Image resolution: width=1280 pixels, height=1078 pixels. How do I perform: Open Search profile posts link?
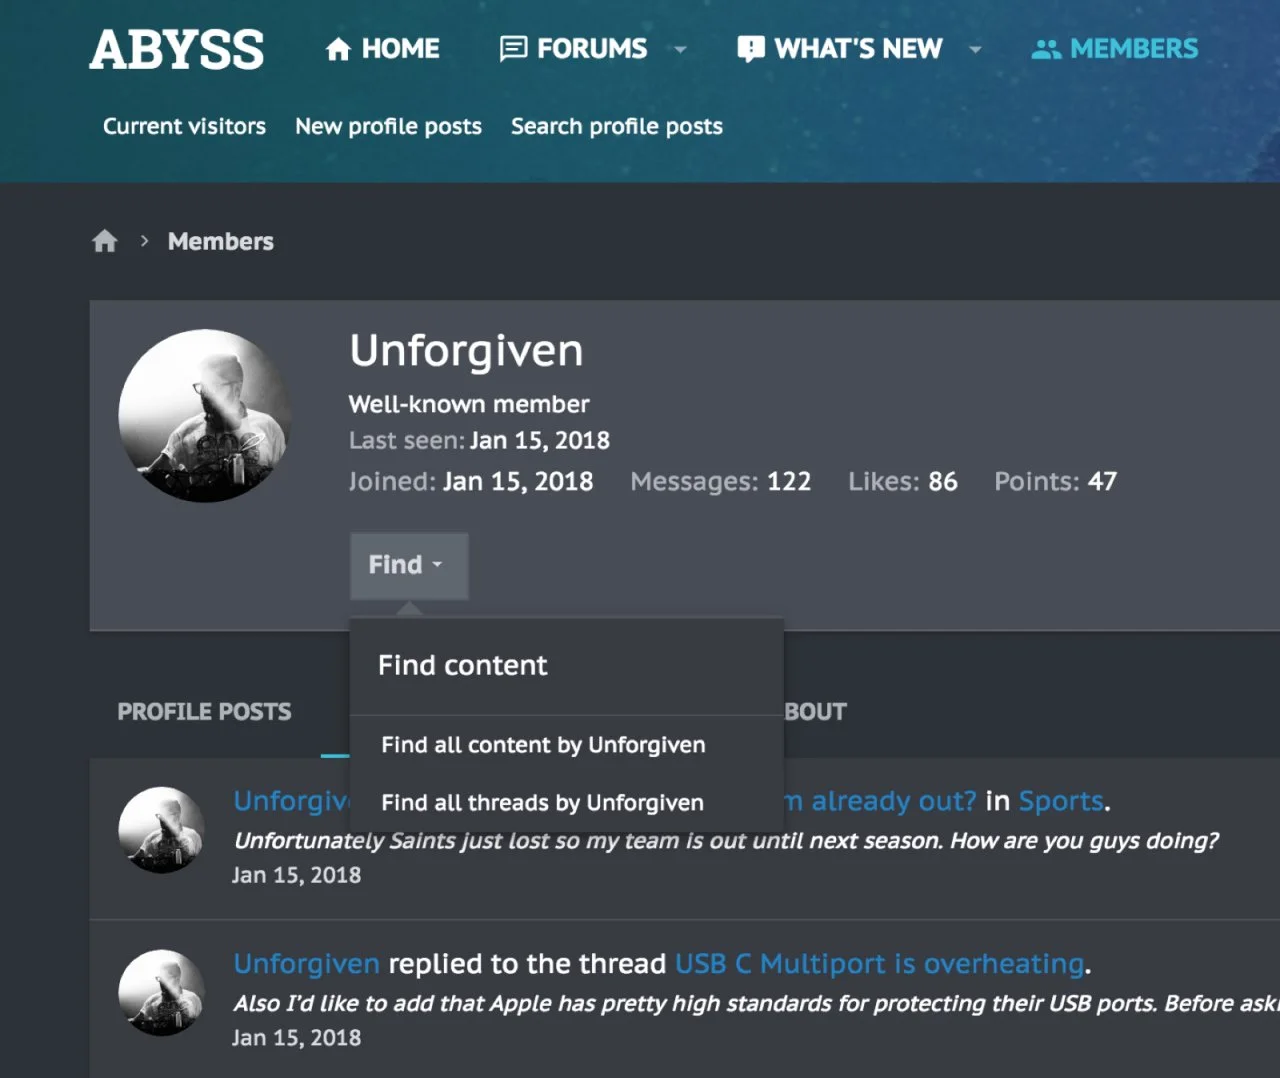pyautogui.click(x=616, y=127)
